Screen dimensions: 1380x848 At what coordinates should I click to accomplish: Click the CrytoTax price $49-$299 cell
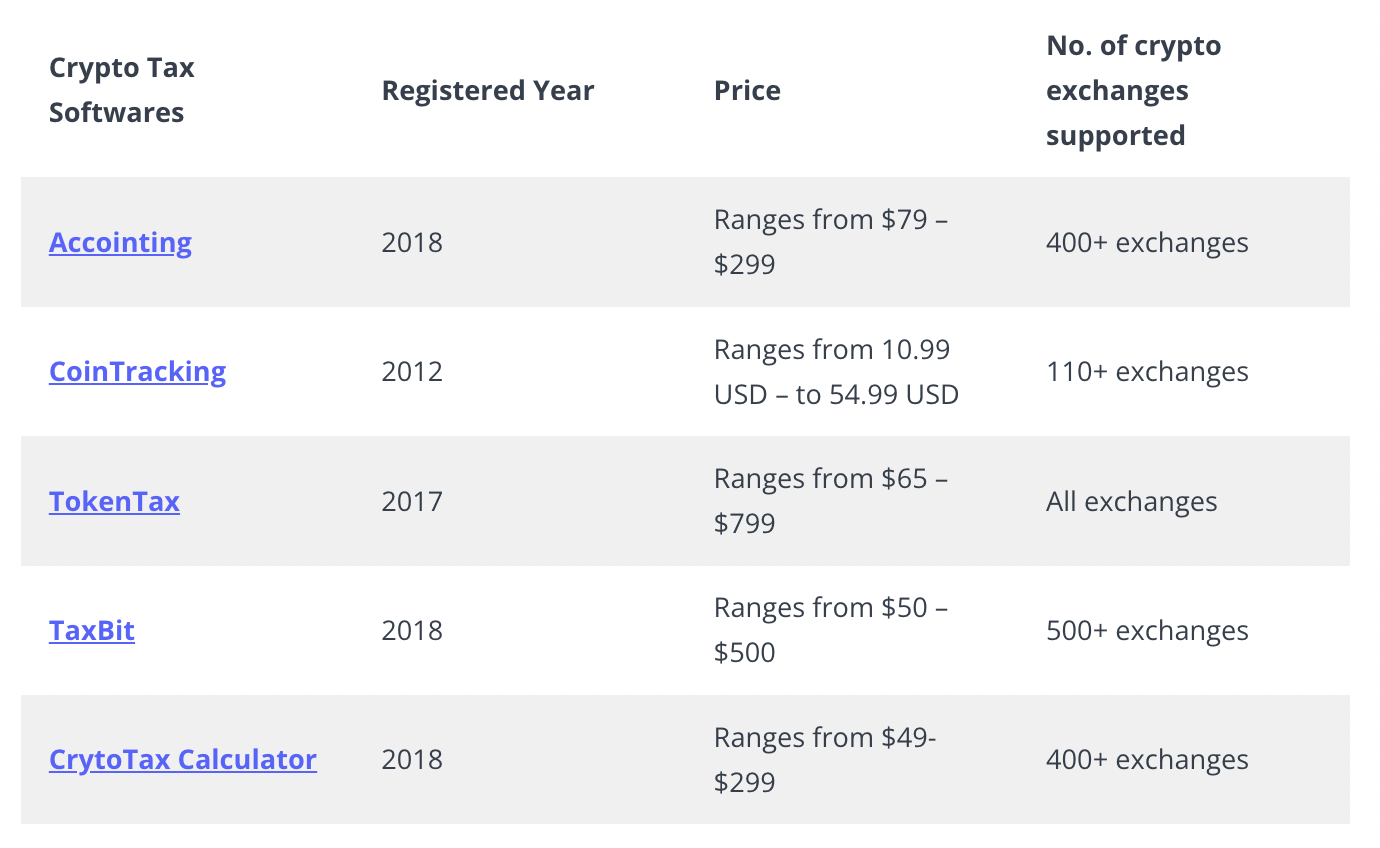point(825,760)
